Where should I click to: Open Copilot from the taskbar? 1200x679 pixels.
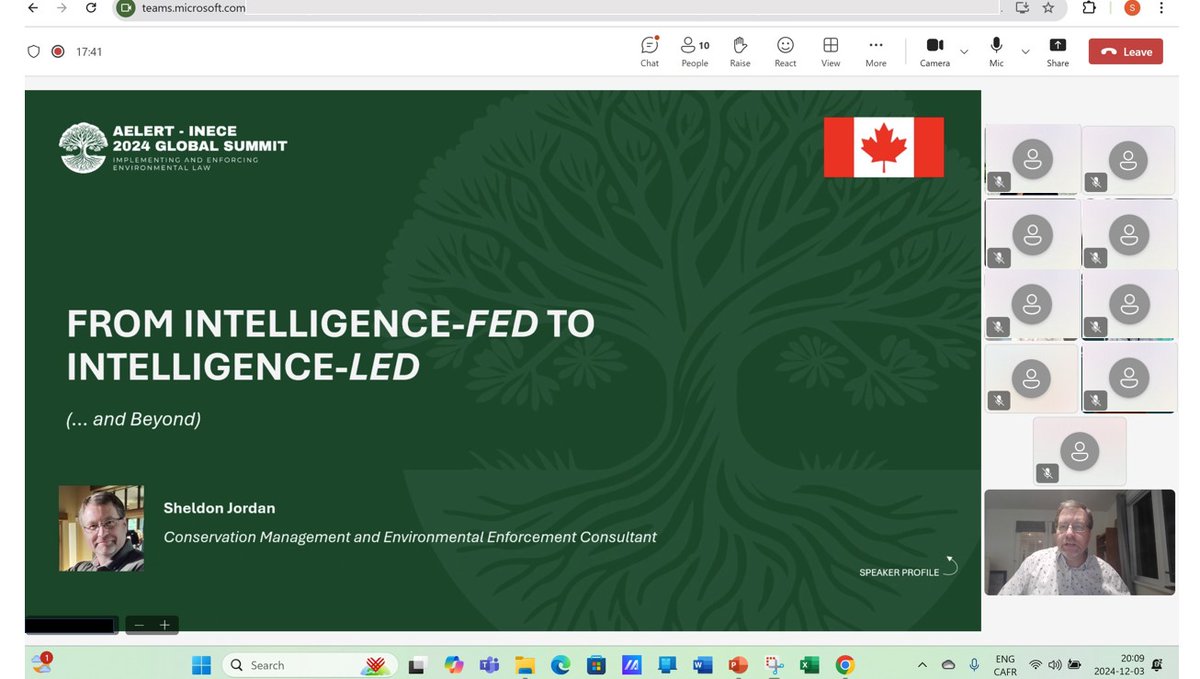point(453,664)
